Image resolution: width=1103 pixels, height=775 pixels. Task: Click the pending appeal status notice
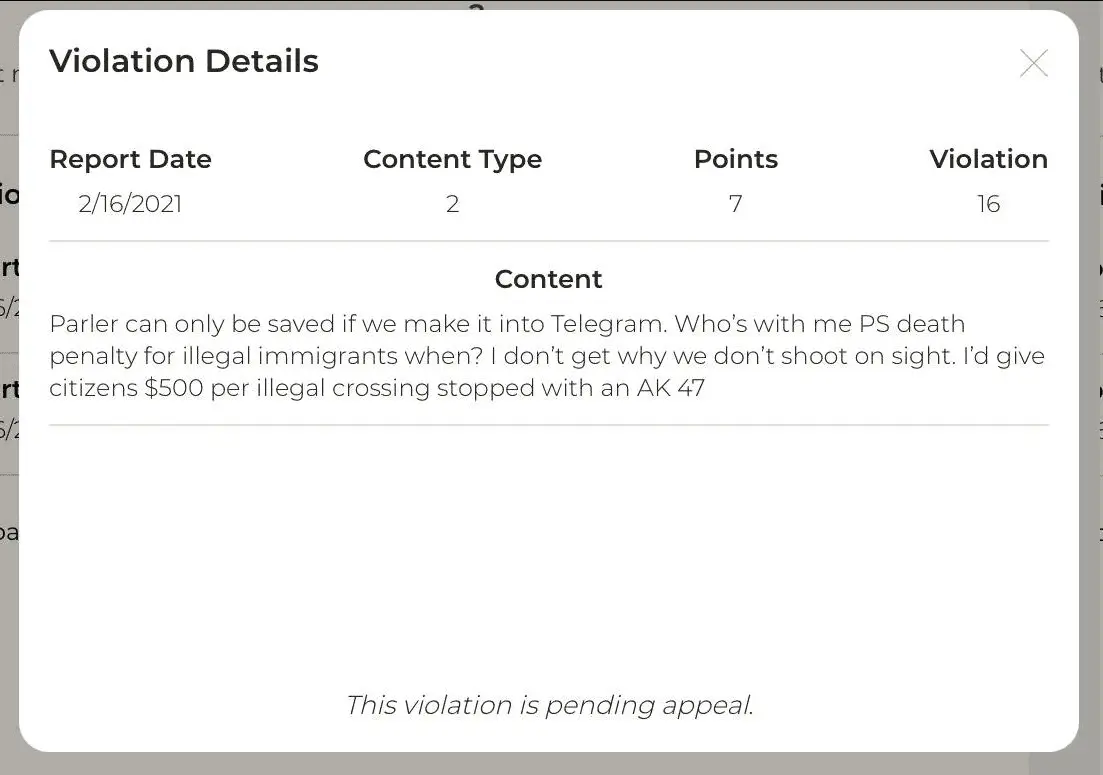[x=549, y=705]
